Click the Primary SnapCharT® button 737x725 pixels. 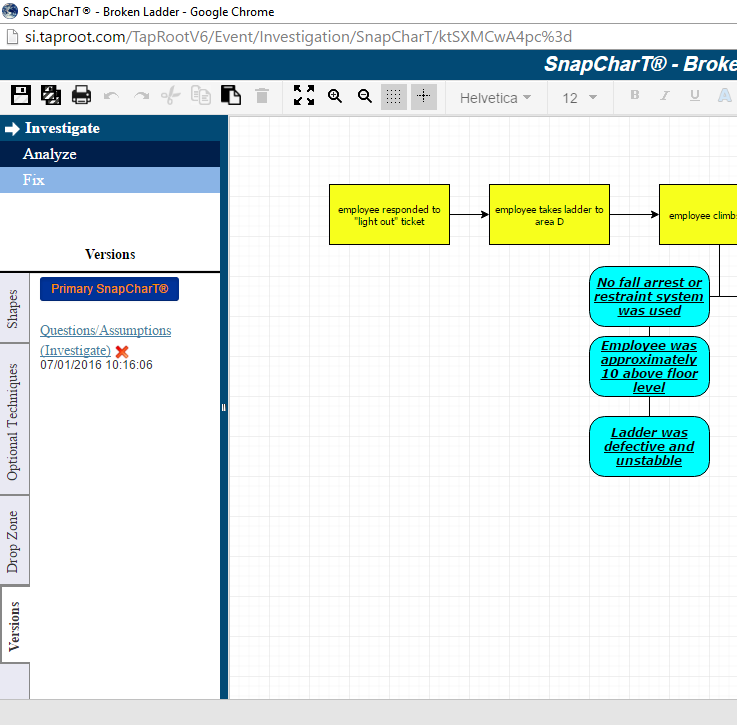click(x=109, y=289)
